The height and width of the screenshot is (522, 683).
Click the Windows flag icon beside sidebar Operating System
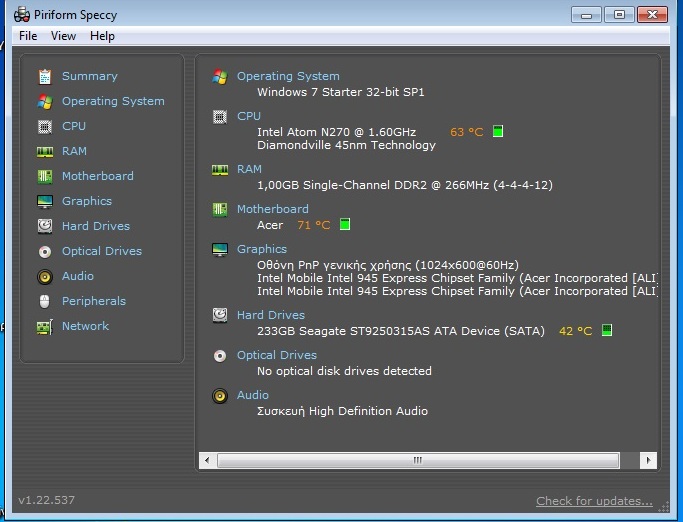coord(45,102)
